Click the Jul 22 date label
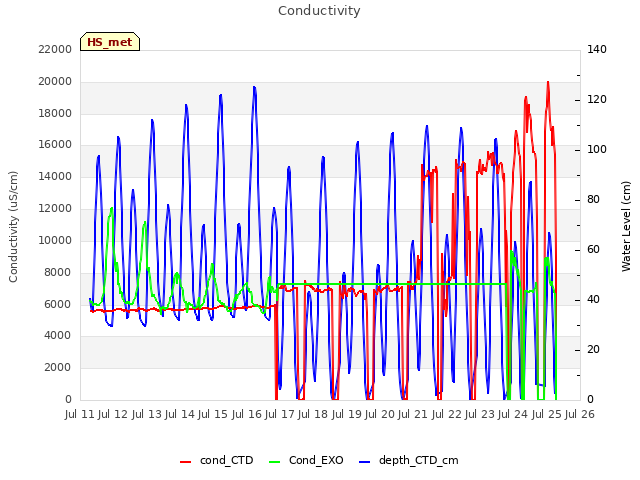The width and height of the screenshot is (640, 480). pyautogui.click(x=447, y=415)
